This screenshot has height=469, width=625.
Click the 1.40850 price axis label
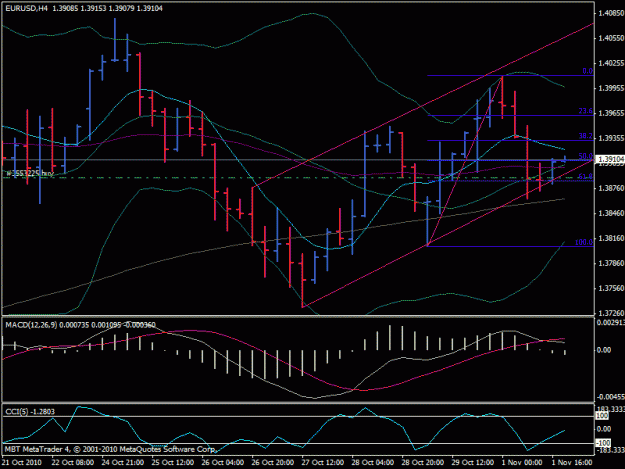(611, 13)
